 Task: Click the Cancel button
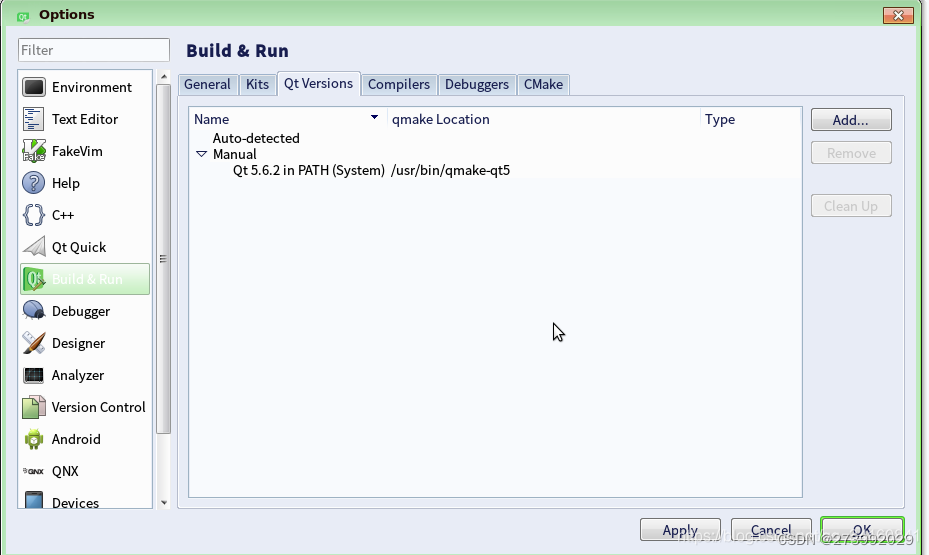pyautogui.click(x=771, y=530)
